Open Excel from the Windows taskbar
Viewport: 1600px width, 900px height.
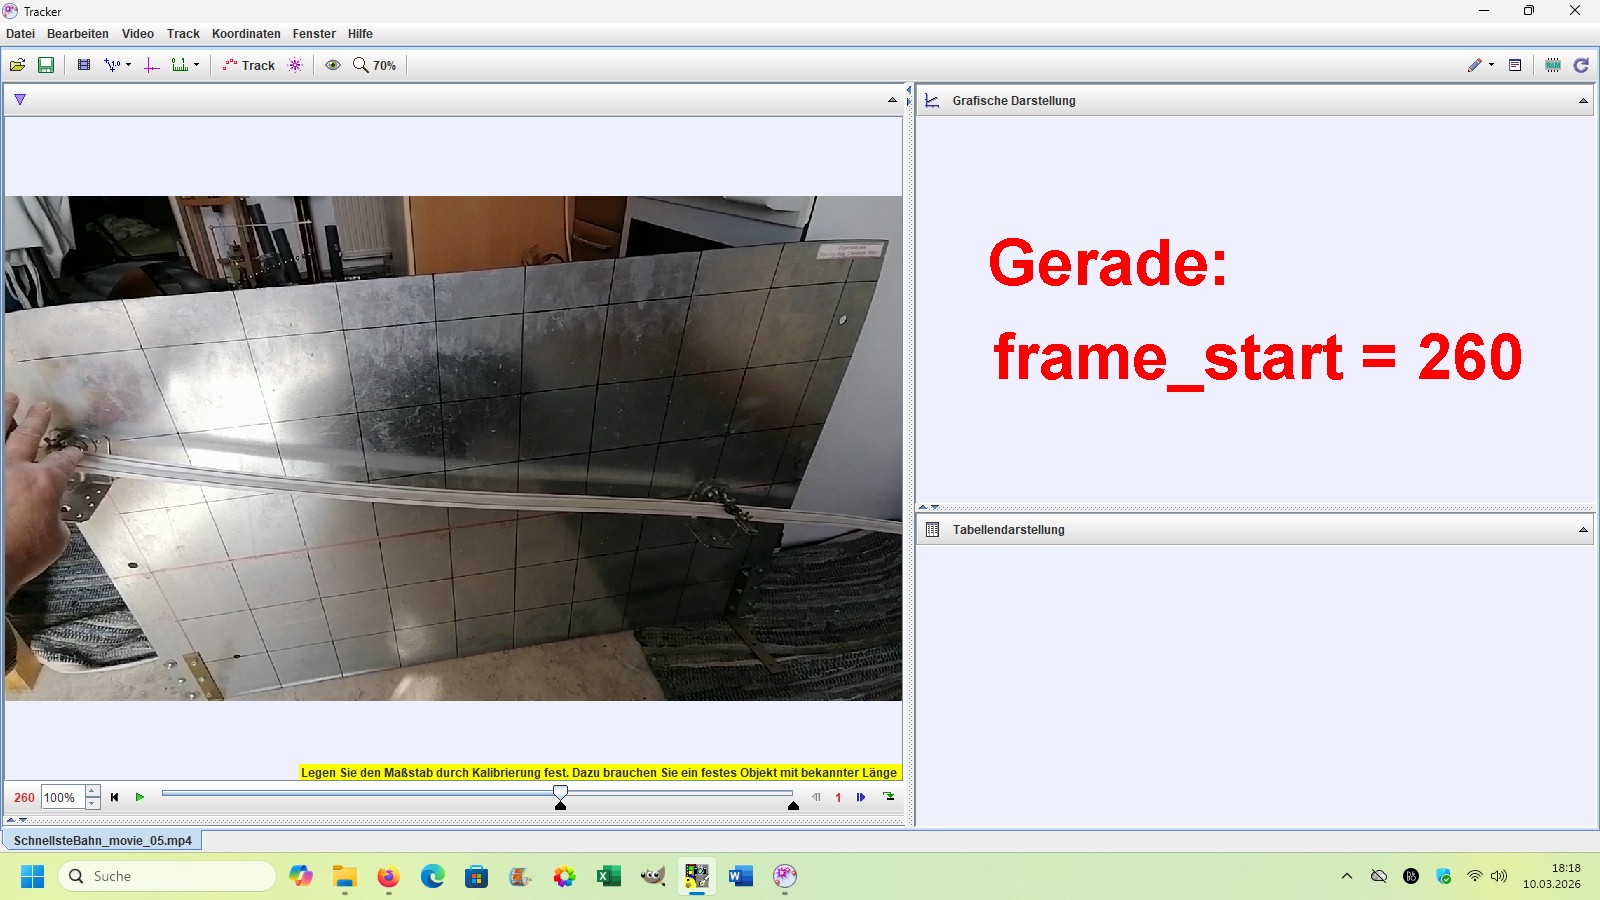click(x=608, y=877)
